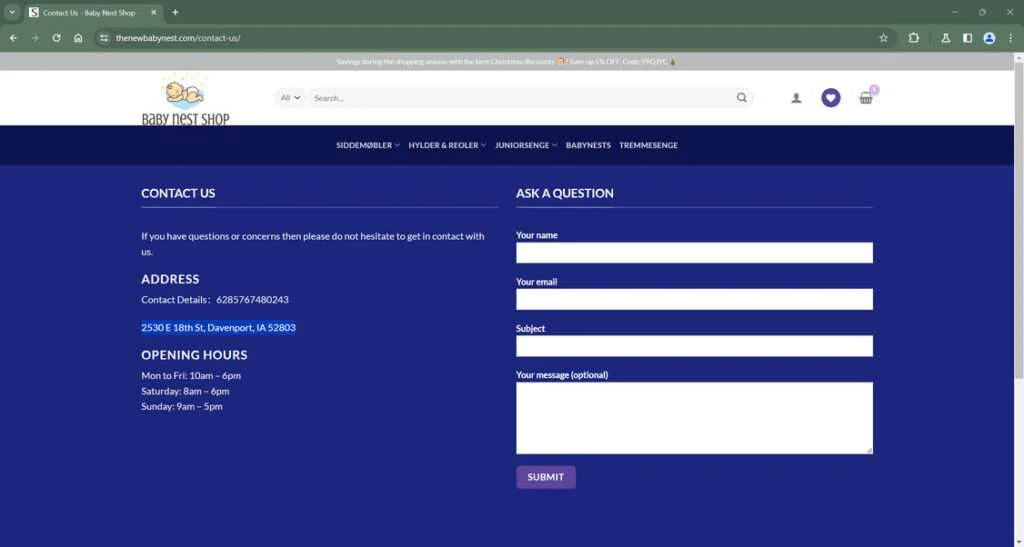Click the Baby Nest Shop logo
Screen dimensions: 1024x547
pos(185,99)
